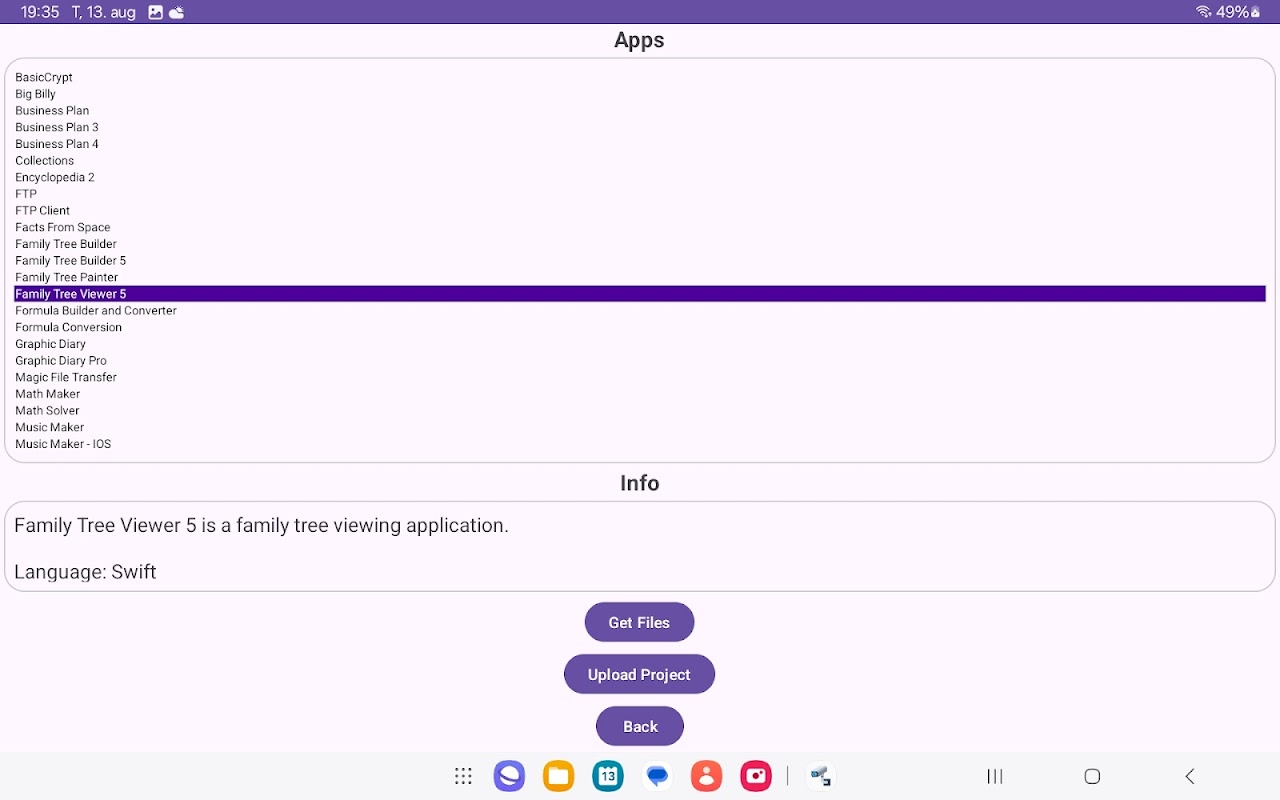Click the Get Files button

639,622
